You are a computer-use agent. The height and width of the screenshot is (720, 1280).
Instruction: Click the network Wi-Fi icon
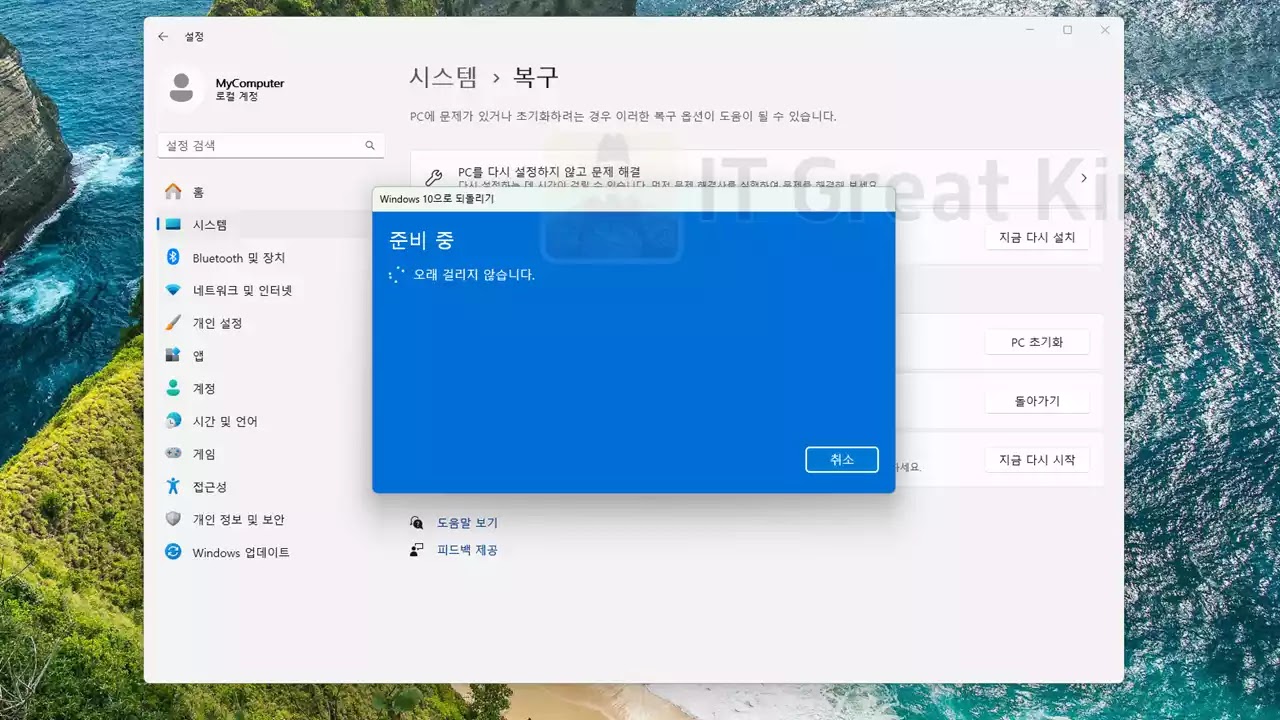173,291
